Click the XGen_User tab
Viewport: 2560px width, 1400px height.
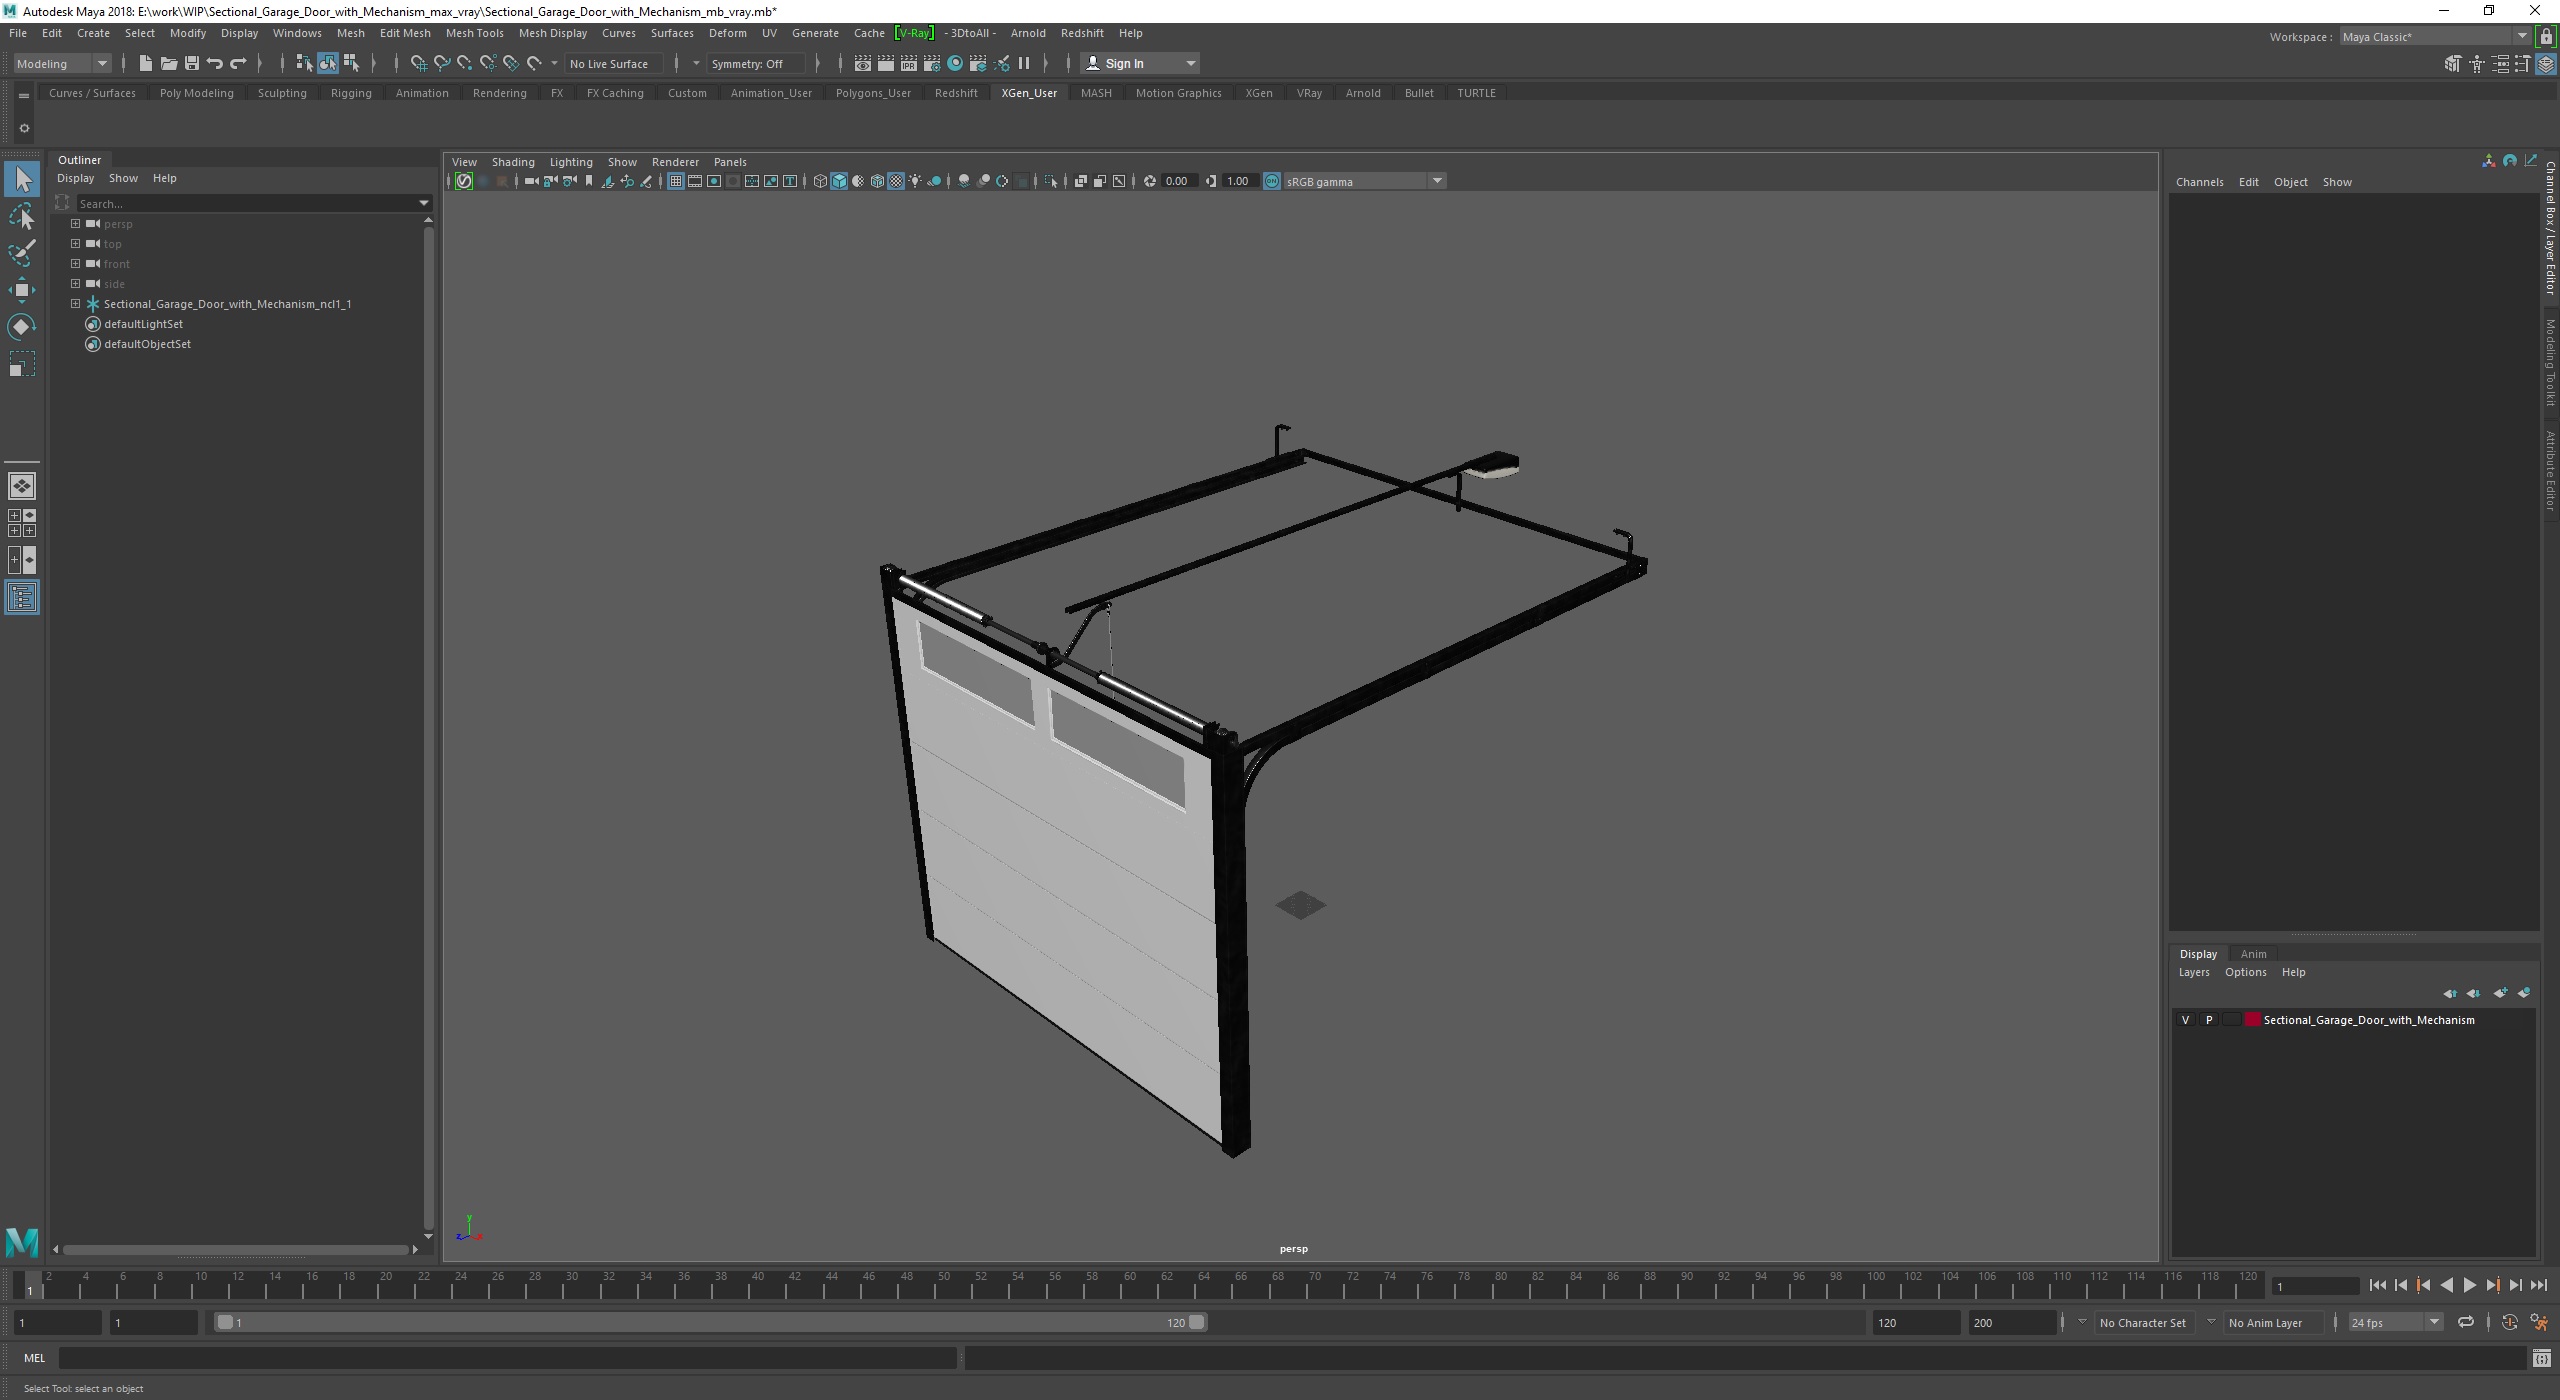1031,91
